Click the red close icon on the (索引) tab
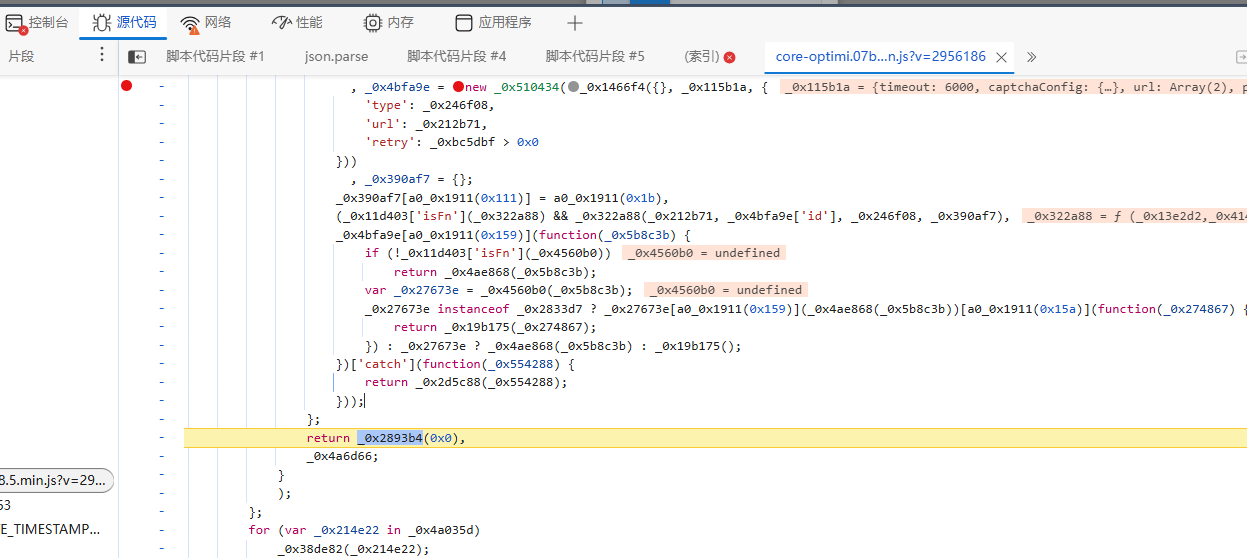This screenshot has height=558, width=1247. pyautogui.click(x=729, y=58)
